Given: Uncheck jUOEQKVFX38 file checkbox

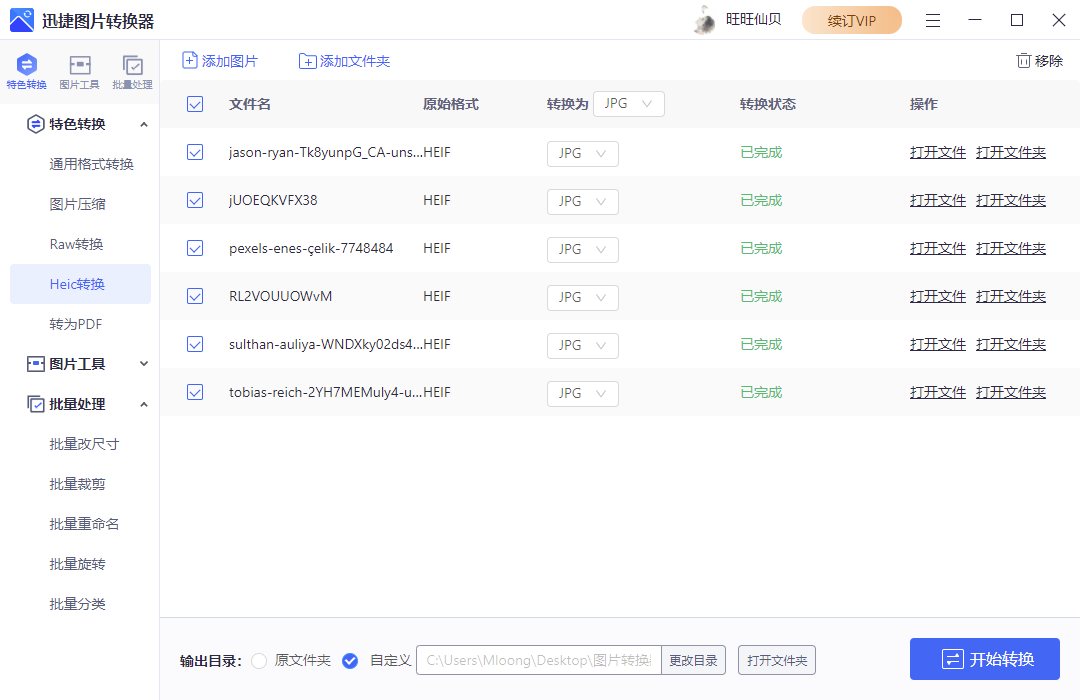Looking at the screenshot, I should point(195,200).
